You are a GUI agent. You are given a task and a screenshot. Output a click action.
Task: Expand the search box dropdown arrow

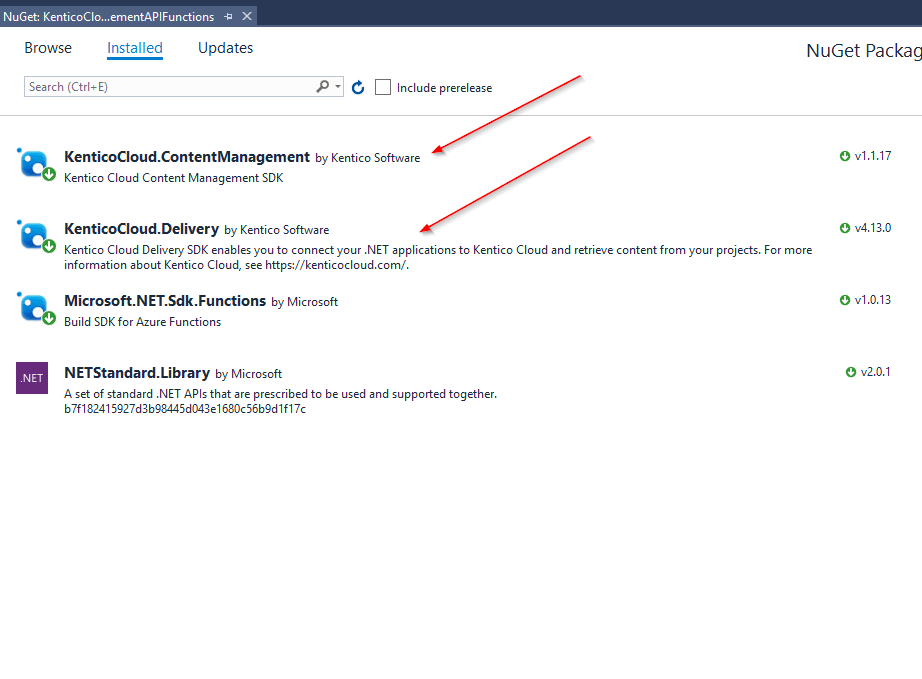point(339,87)
